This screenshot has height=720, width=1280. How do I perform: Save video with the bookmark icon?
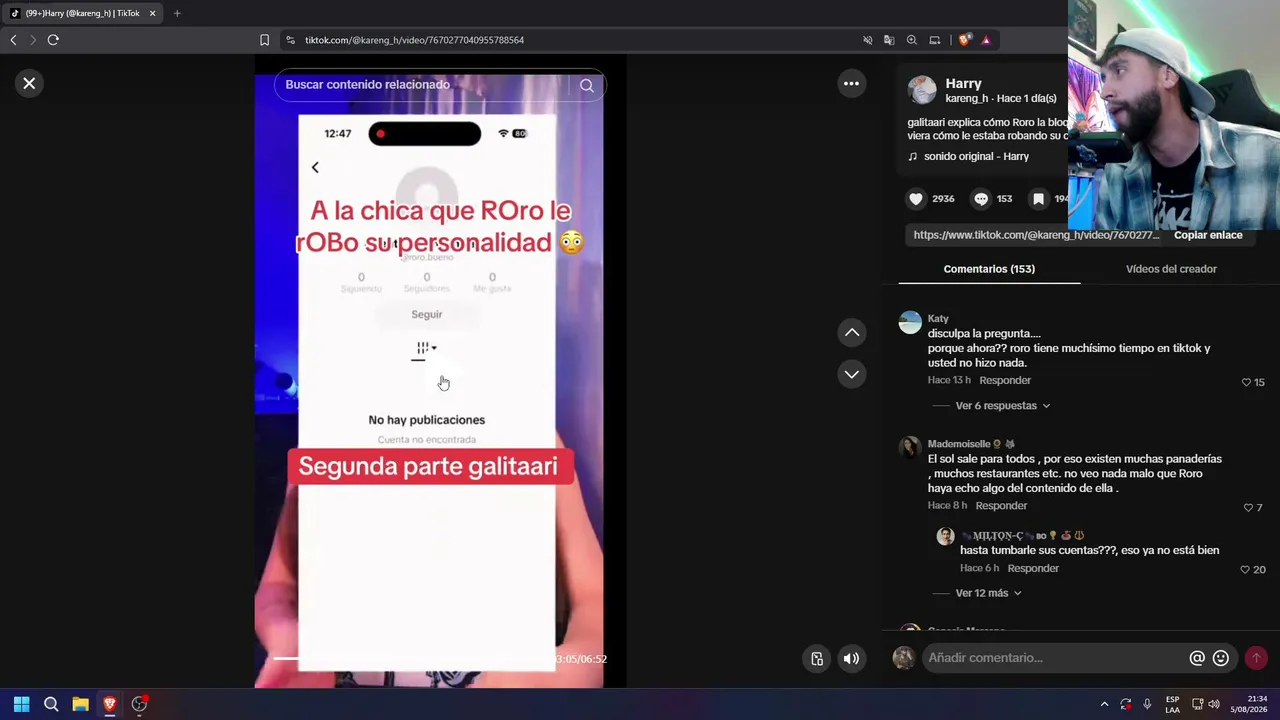click(1039, 199)
